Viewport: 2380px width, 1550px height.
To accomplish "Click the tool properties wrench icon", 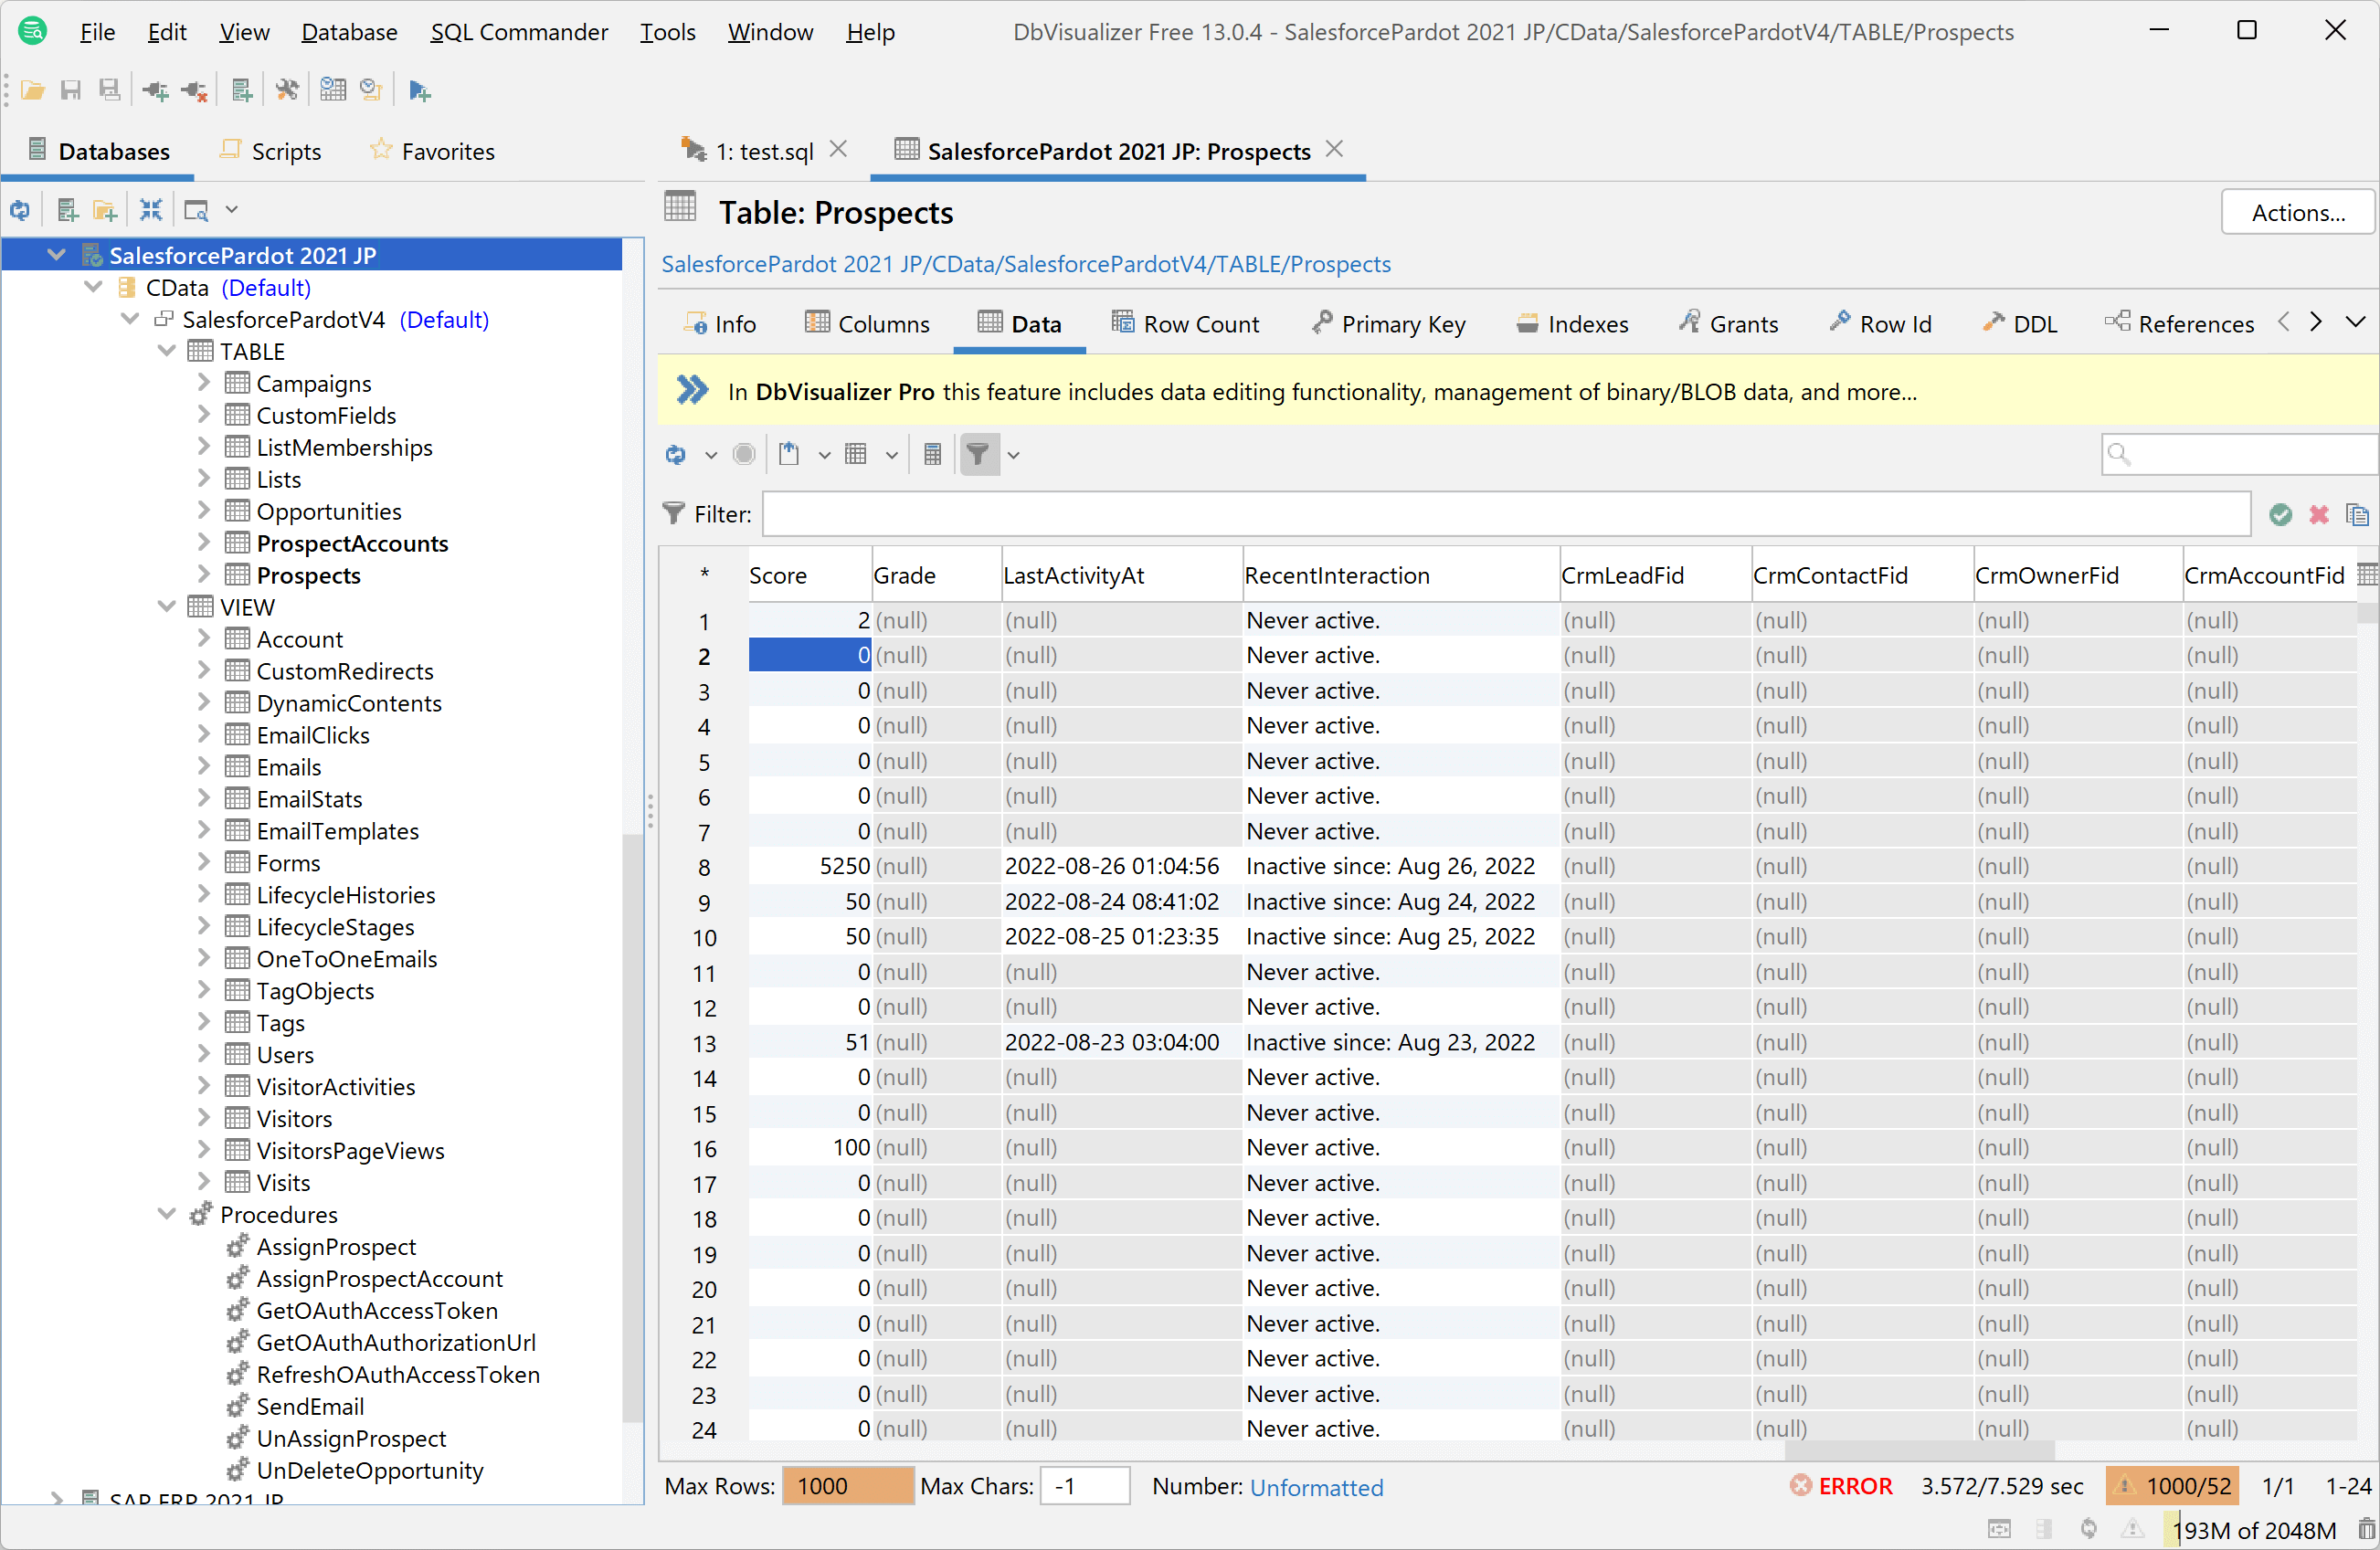I will [x=287, y=91].
